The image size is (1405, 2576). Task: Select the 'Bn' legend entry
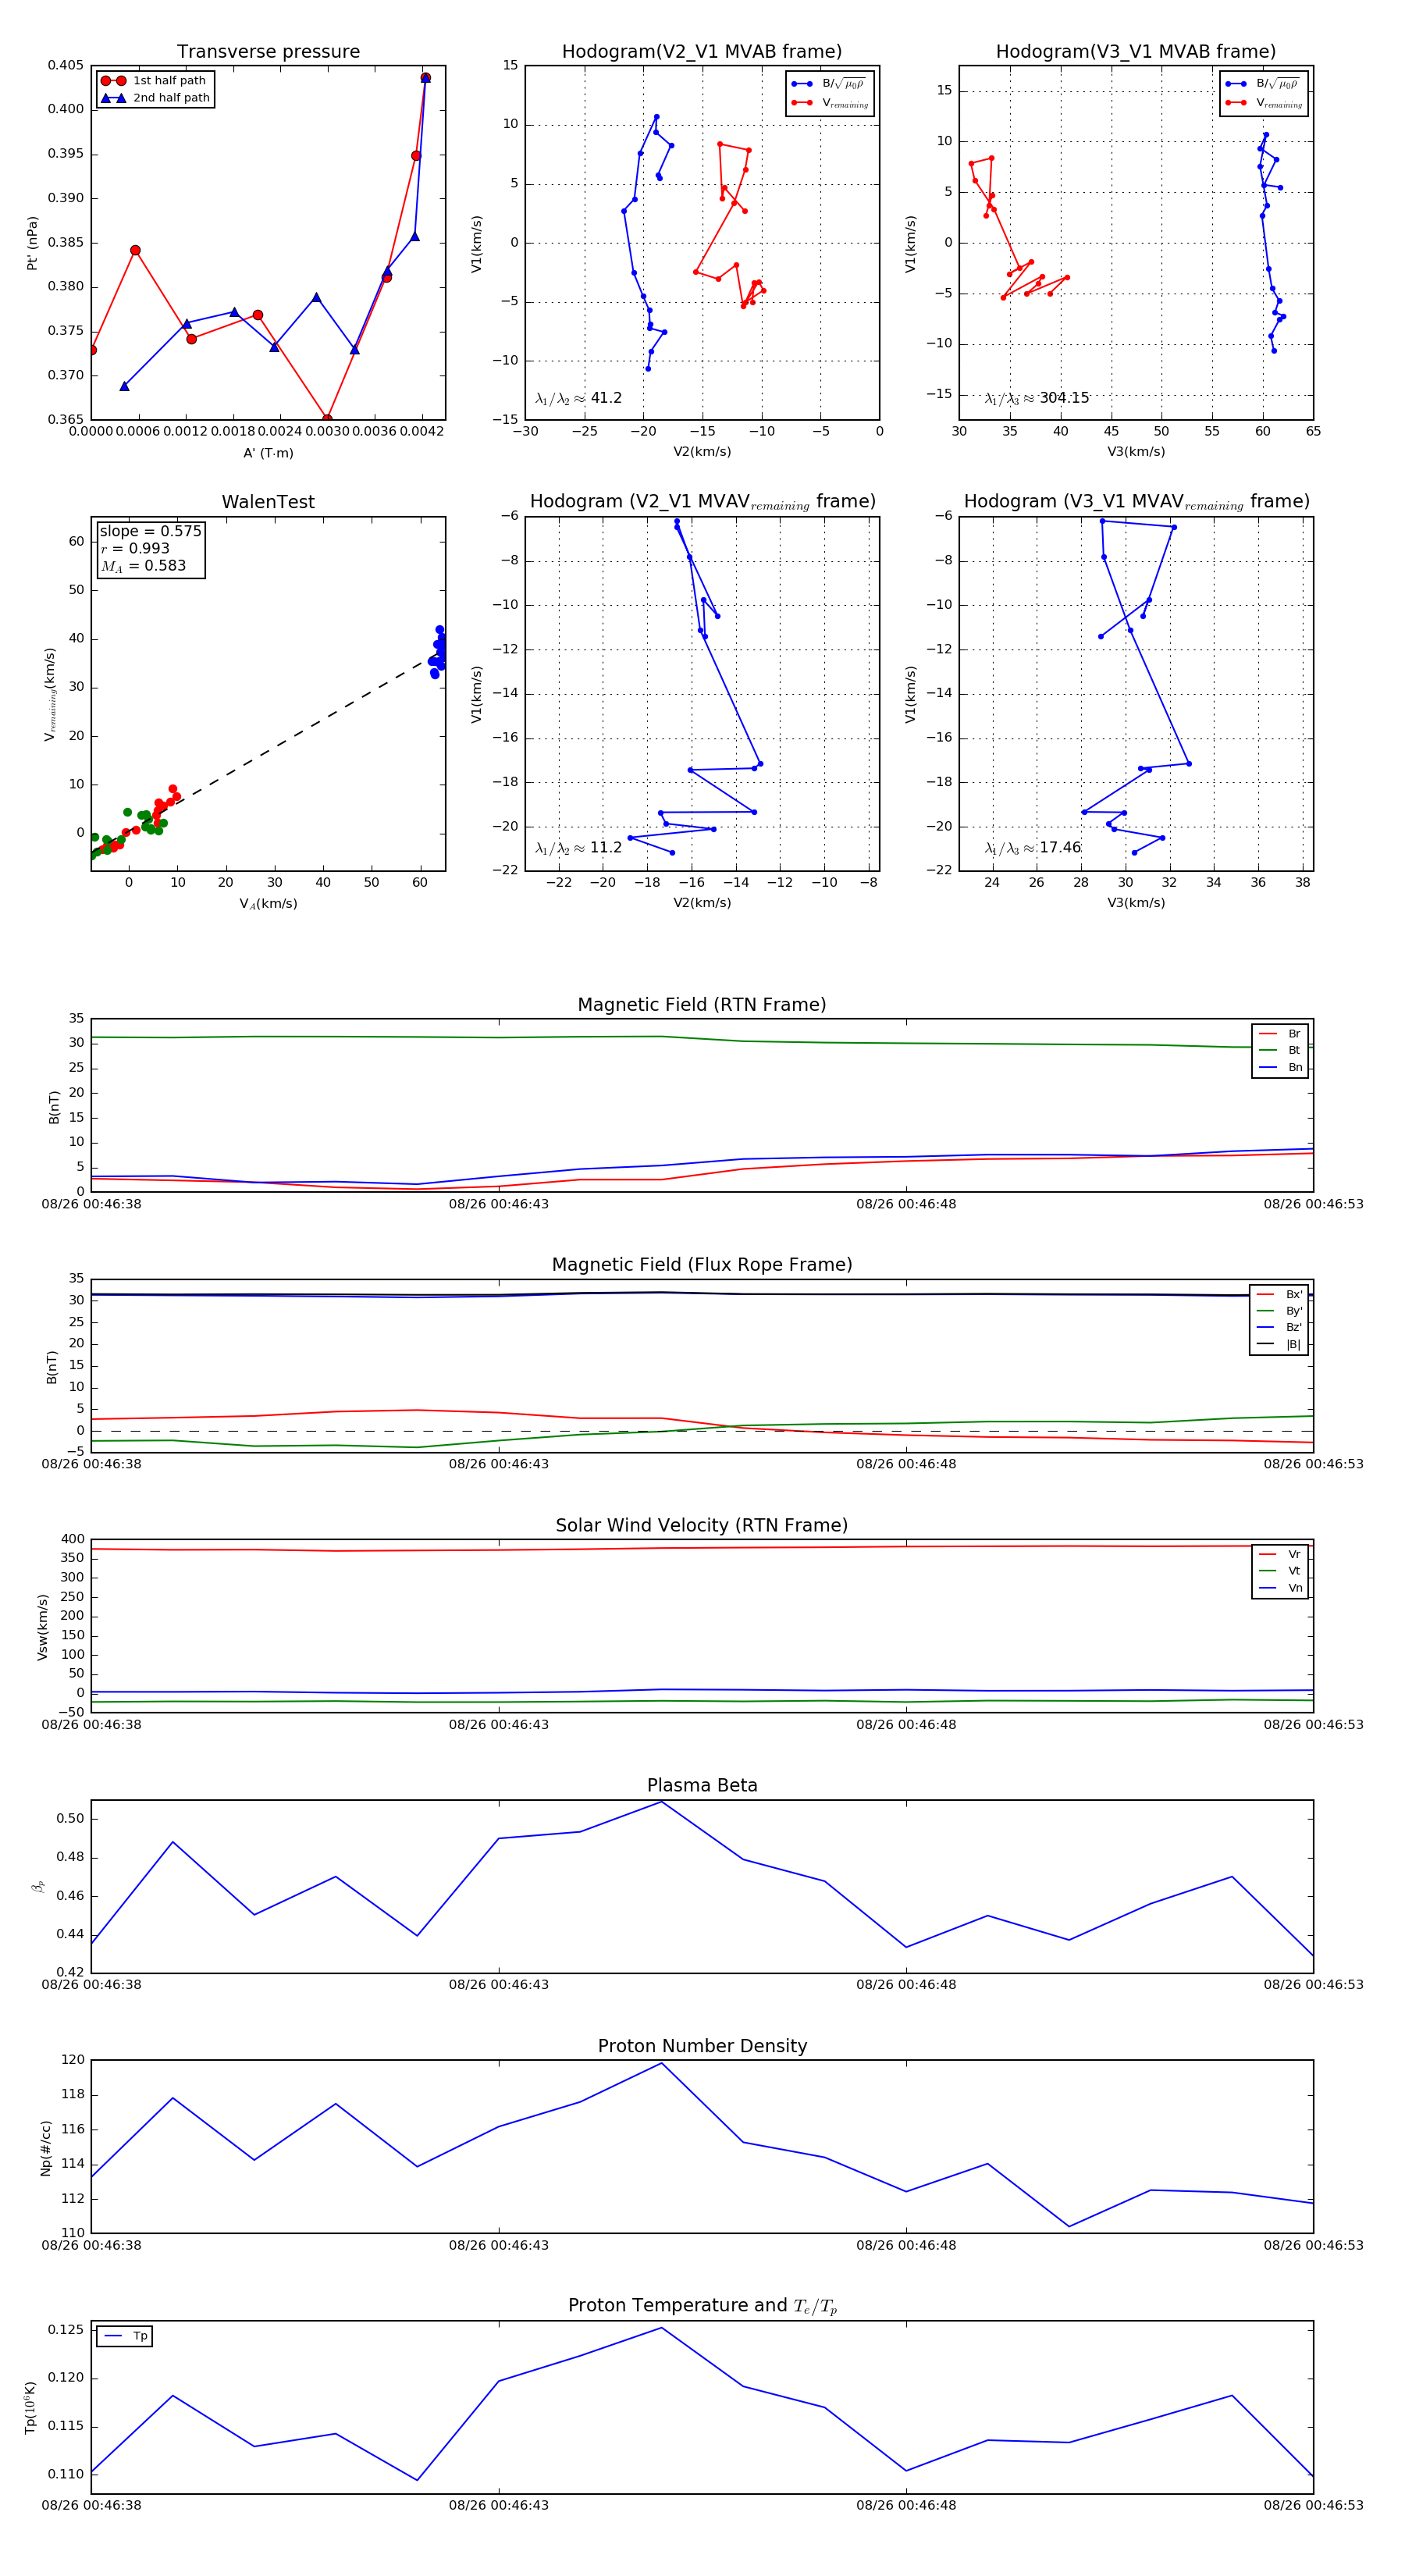(1280, 1068)
